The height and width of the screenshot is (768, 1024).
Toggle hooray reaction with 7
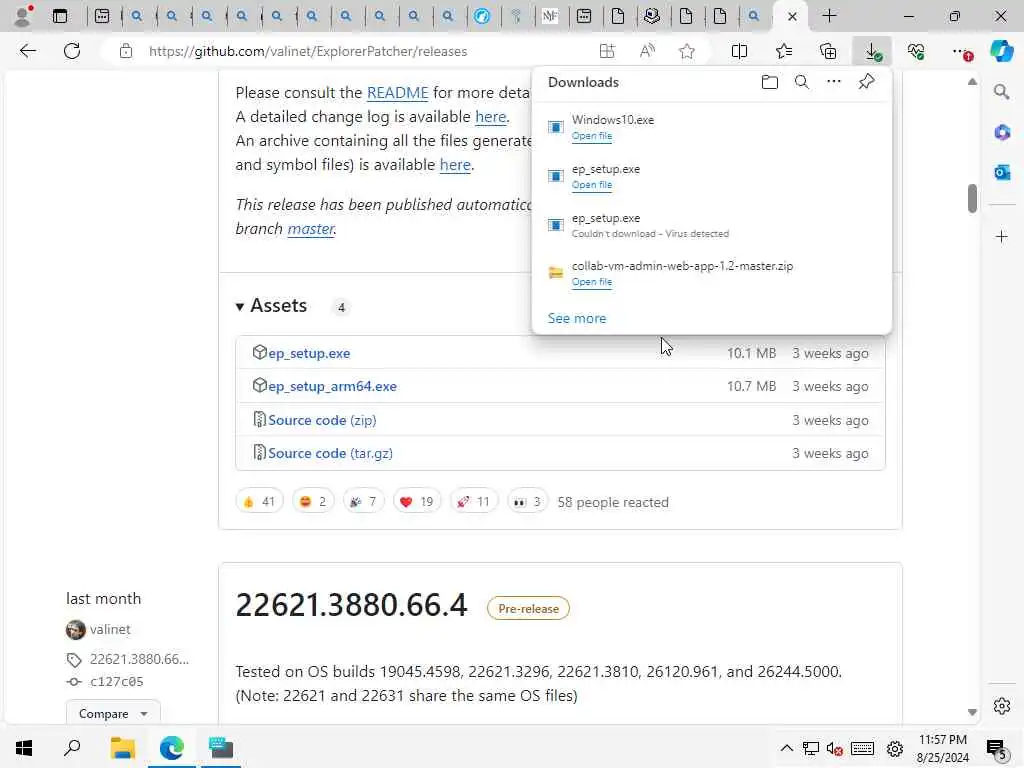coord(364,502)
